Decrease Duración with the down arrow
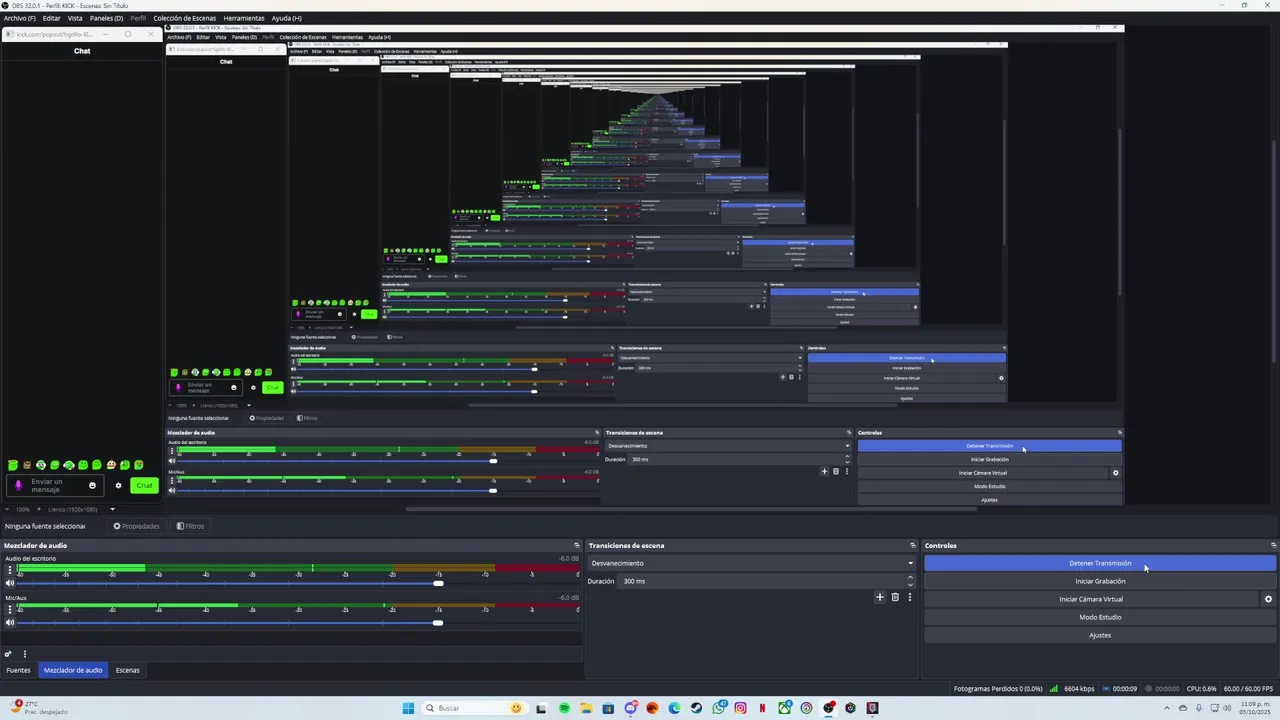 point(910,585)
